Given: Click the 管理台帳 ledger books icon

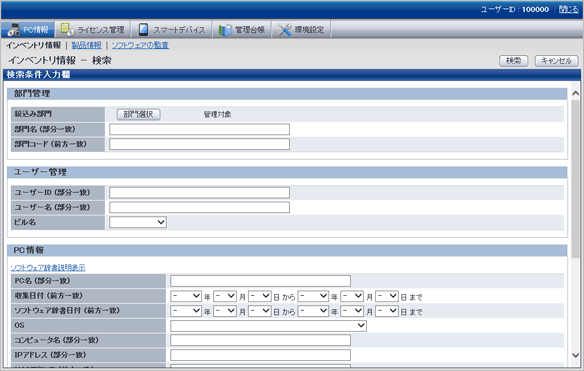Looking at the screenshot, I should (225, 30).
